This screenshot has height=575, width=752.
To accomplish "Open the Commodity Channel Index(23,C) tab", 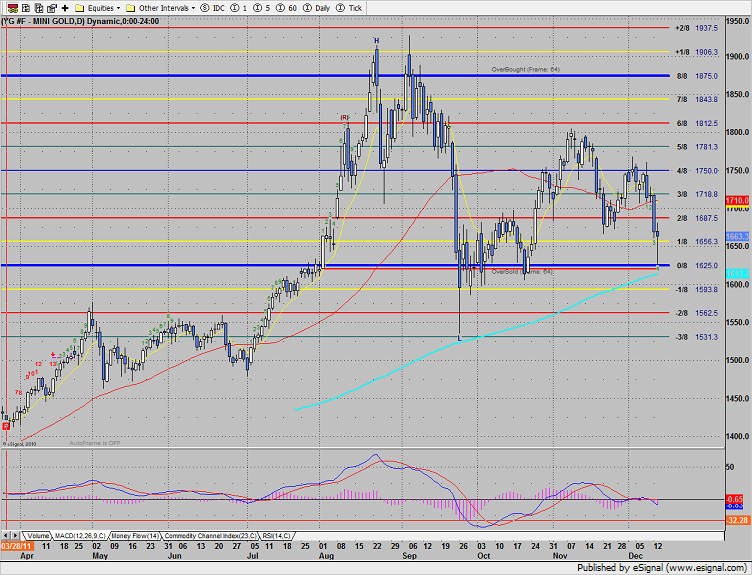I will 211,536.
